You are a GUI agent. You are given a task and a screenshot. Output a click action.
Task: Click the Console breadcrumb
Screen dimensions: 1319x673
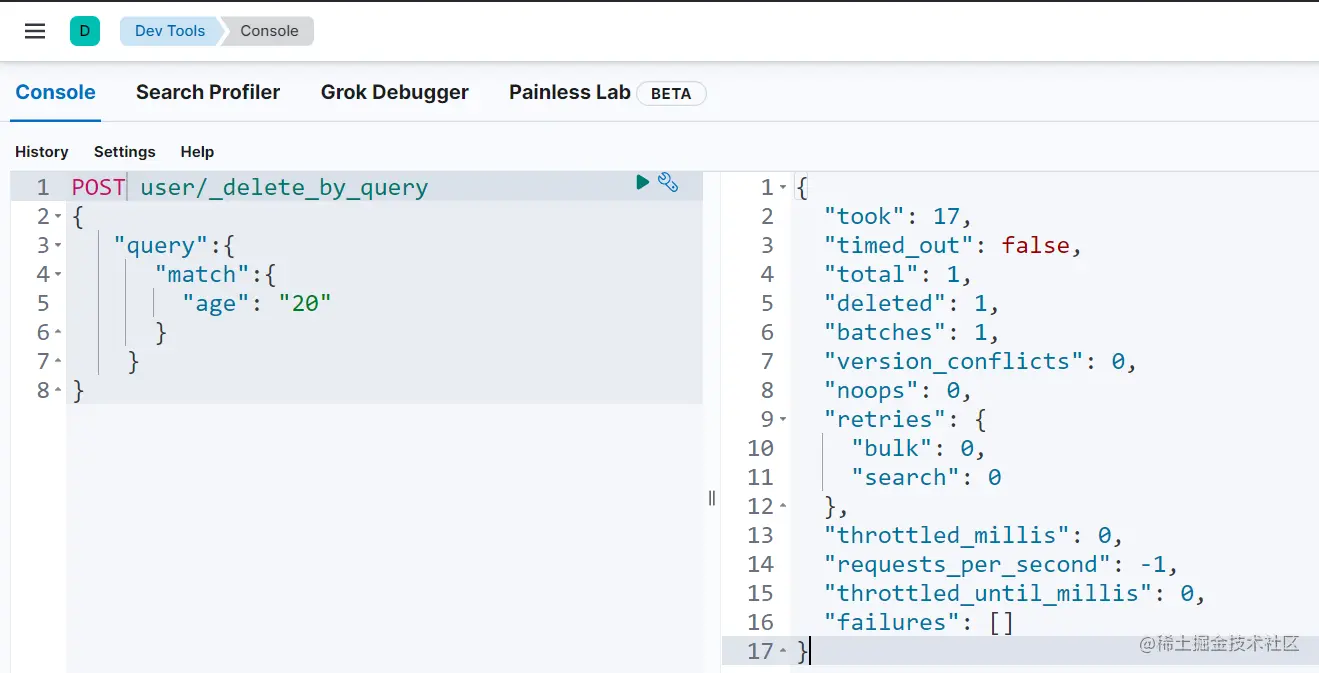[x=269, y=31]
